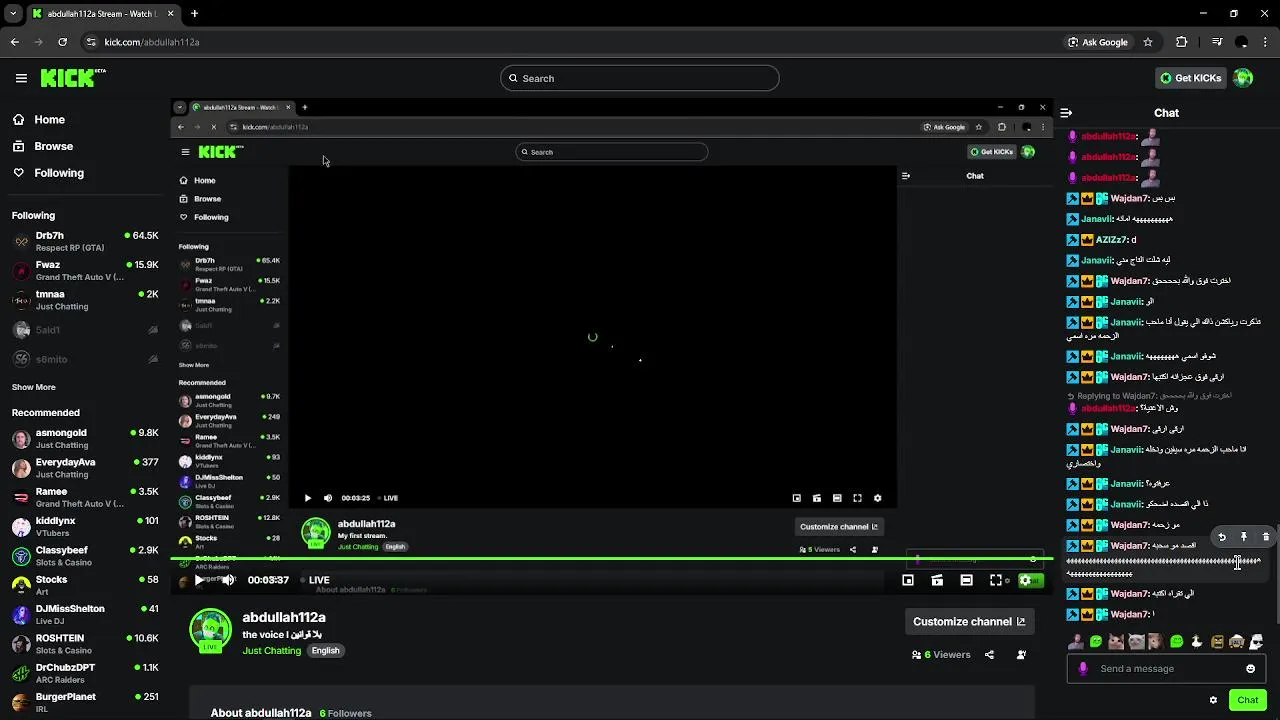1280x720 pixels.
Task: Open your profile avatar beside Get KICKs
Action: (x=1243, y=78)
